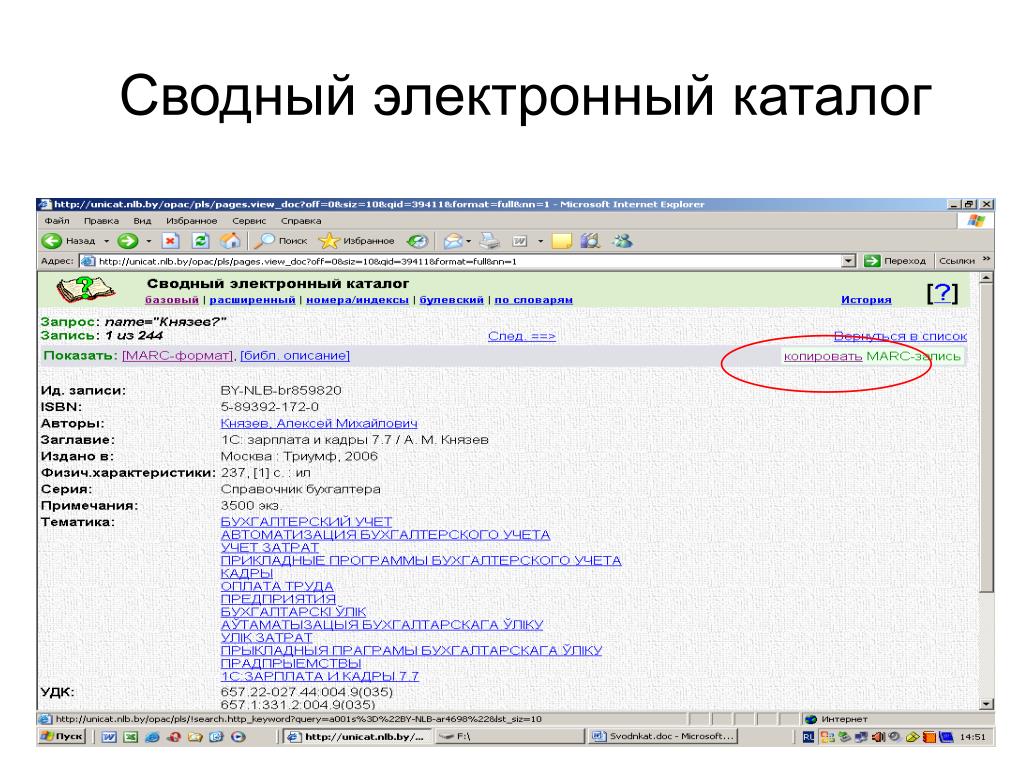Expand the Mail icon dropdown arrow
The height and width of the screenshot is (768, 1024).
(x=468, y=242)
